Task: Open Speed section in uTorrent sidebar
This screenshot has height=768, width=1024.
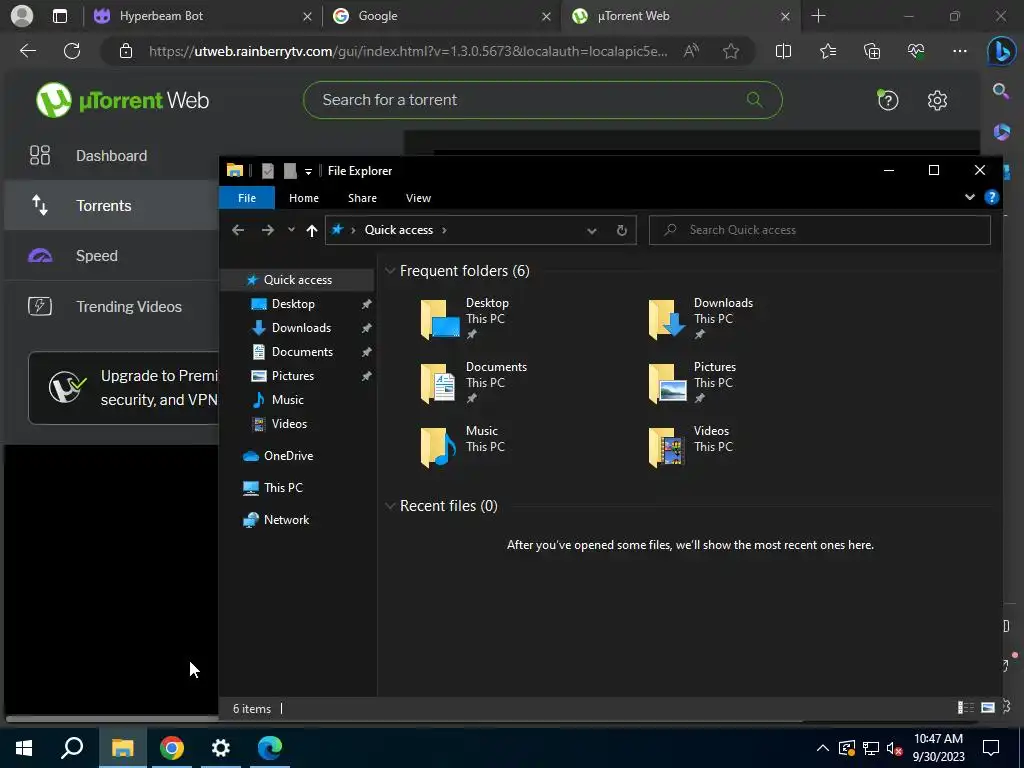Action: pyautogui.click(x=111, y=255)
